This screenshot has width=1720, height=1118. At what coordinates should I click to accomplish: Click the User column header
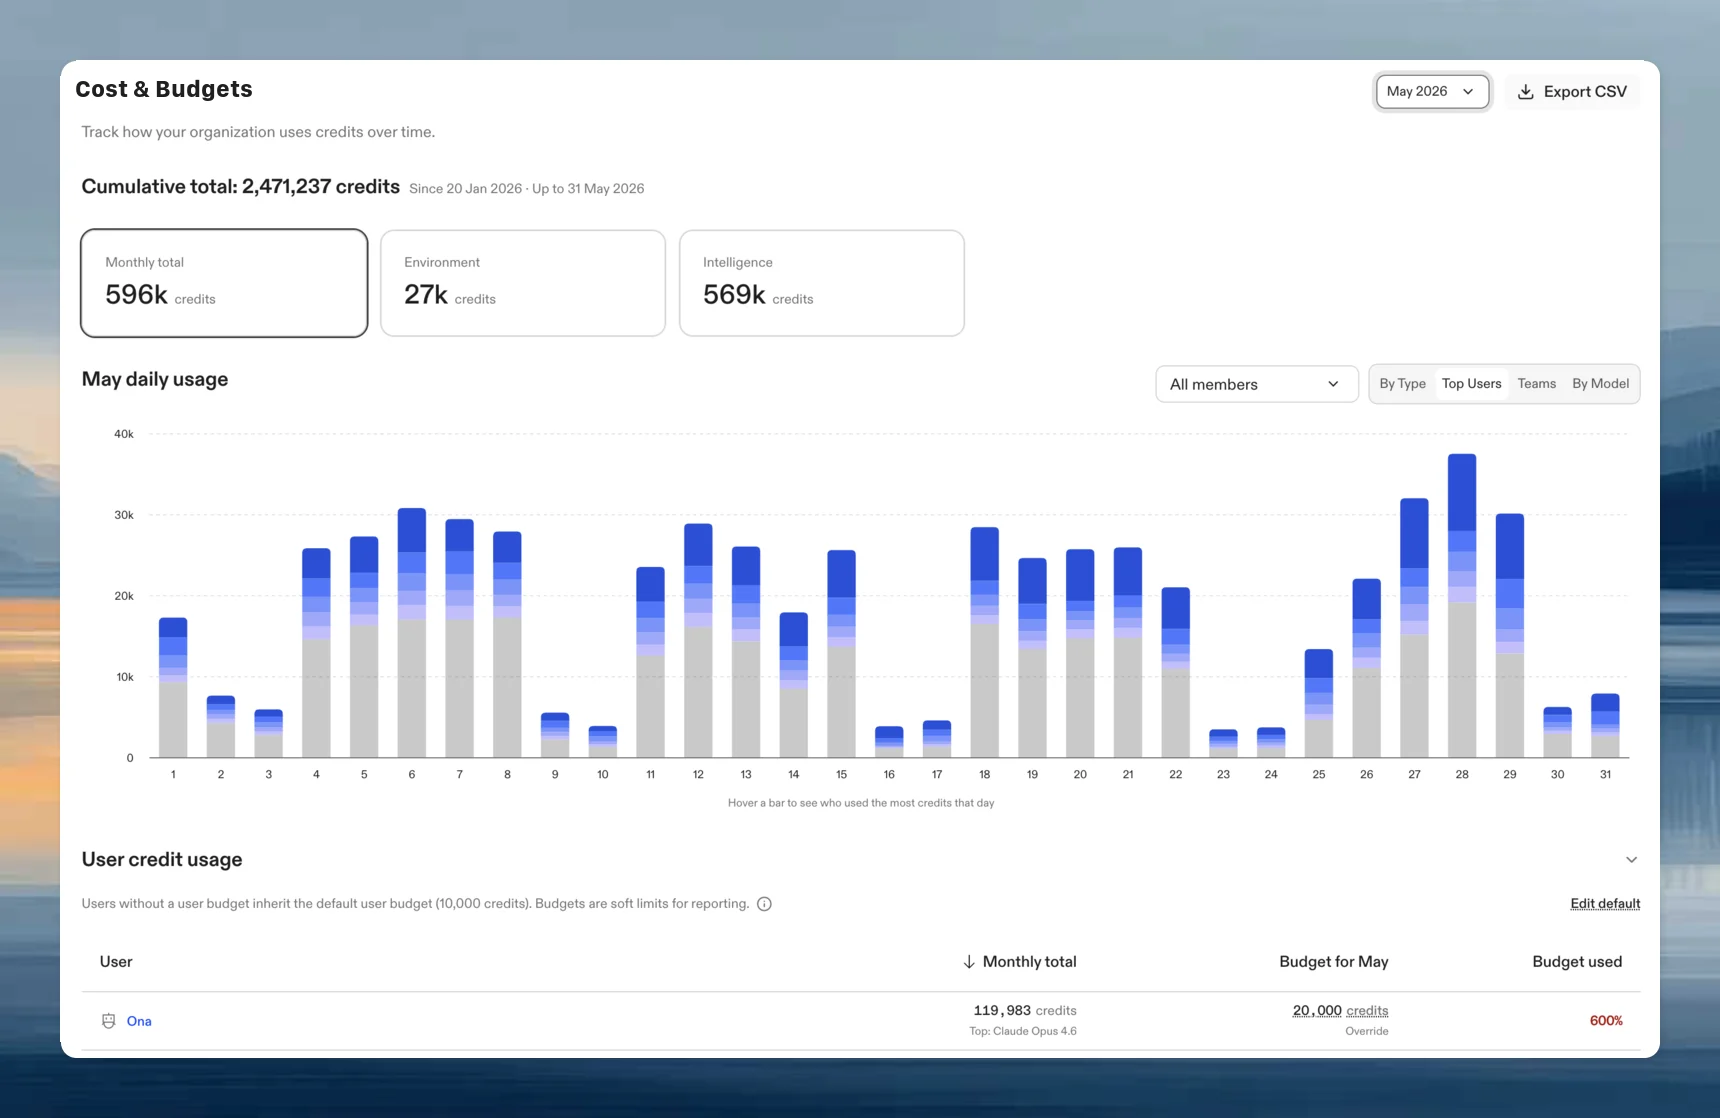click(116, 961)
